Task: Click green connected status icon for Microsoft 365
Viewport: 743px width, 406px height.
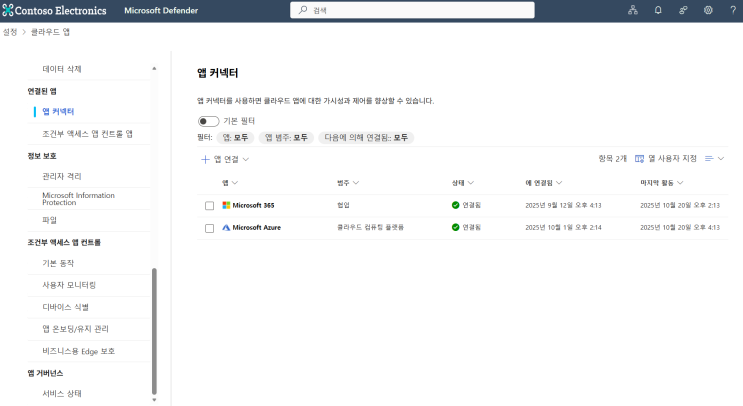Action: coord(455,205)
